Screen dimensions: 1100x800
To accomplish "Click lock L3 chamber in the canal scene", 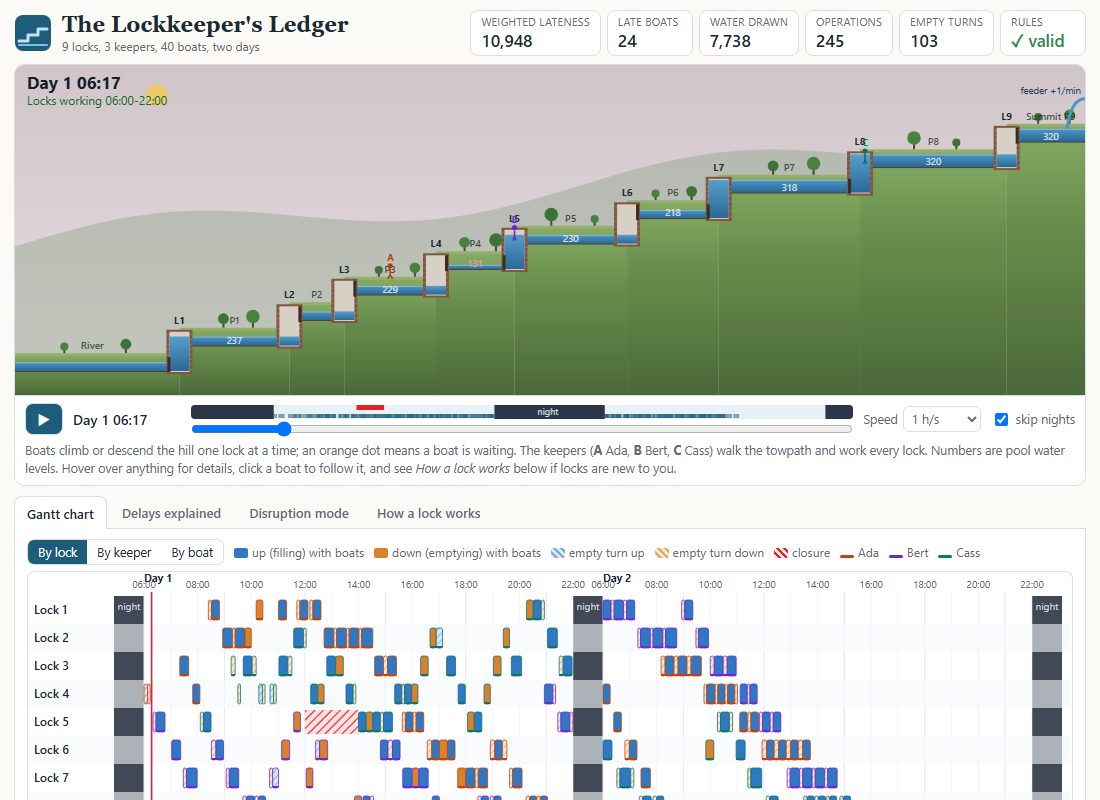I will [x=344, y=300].
